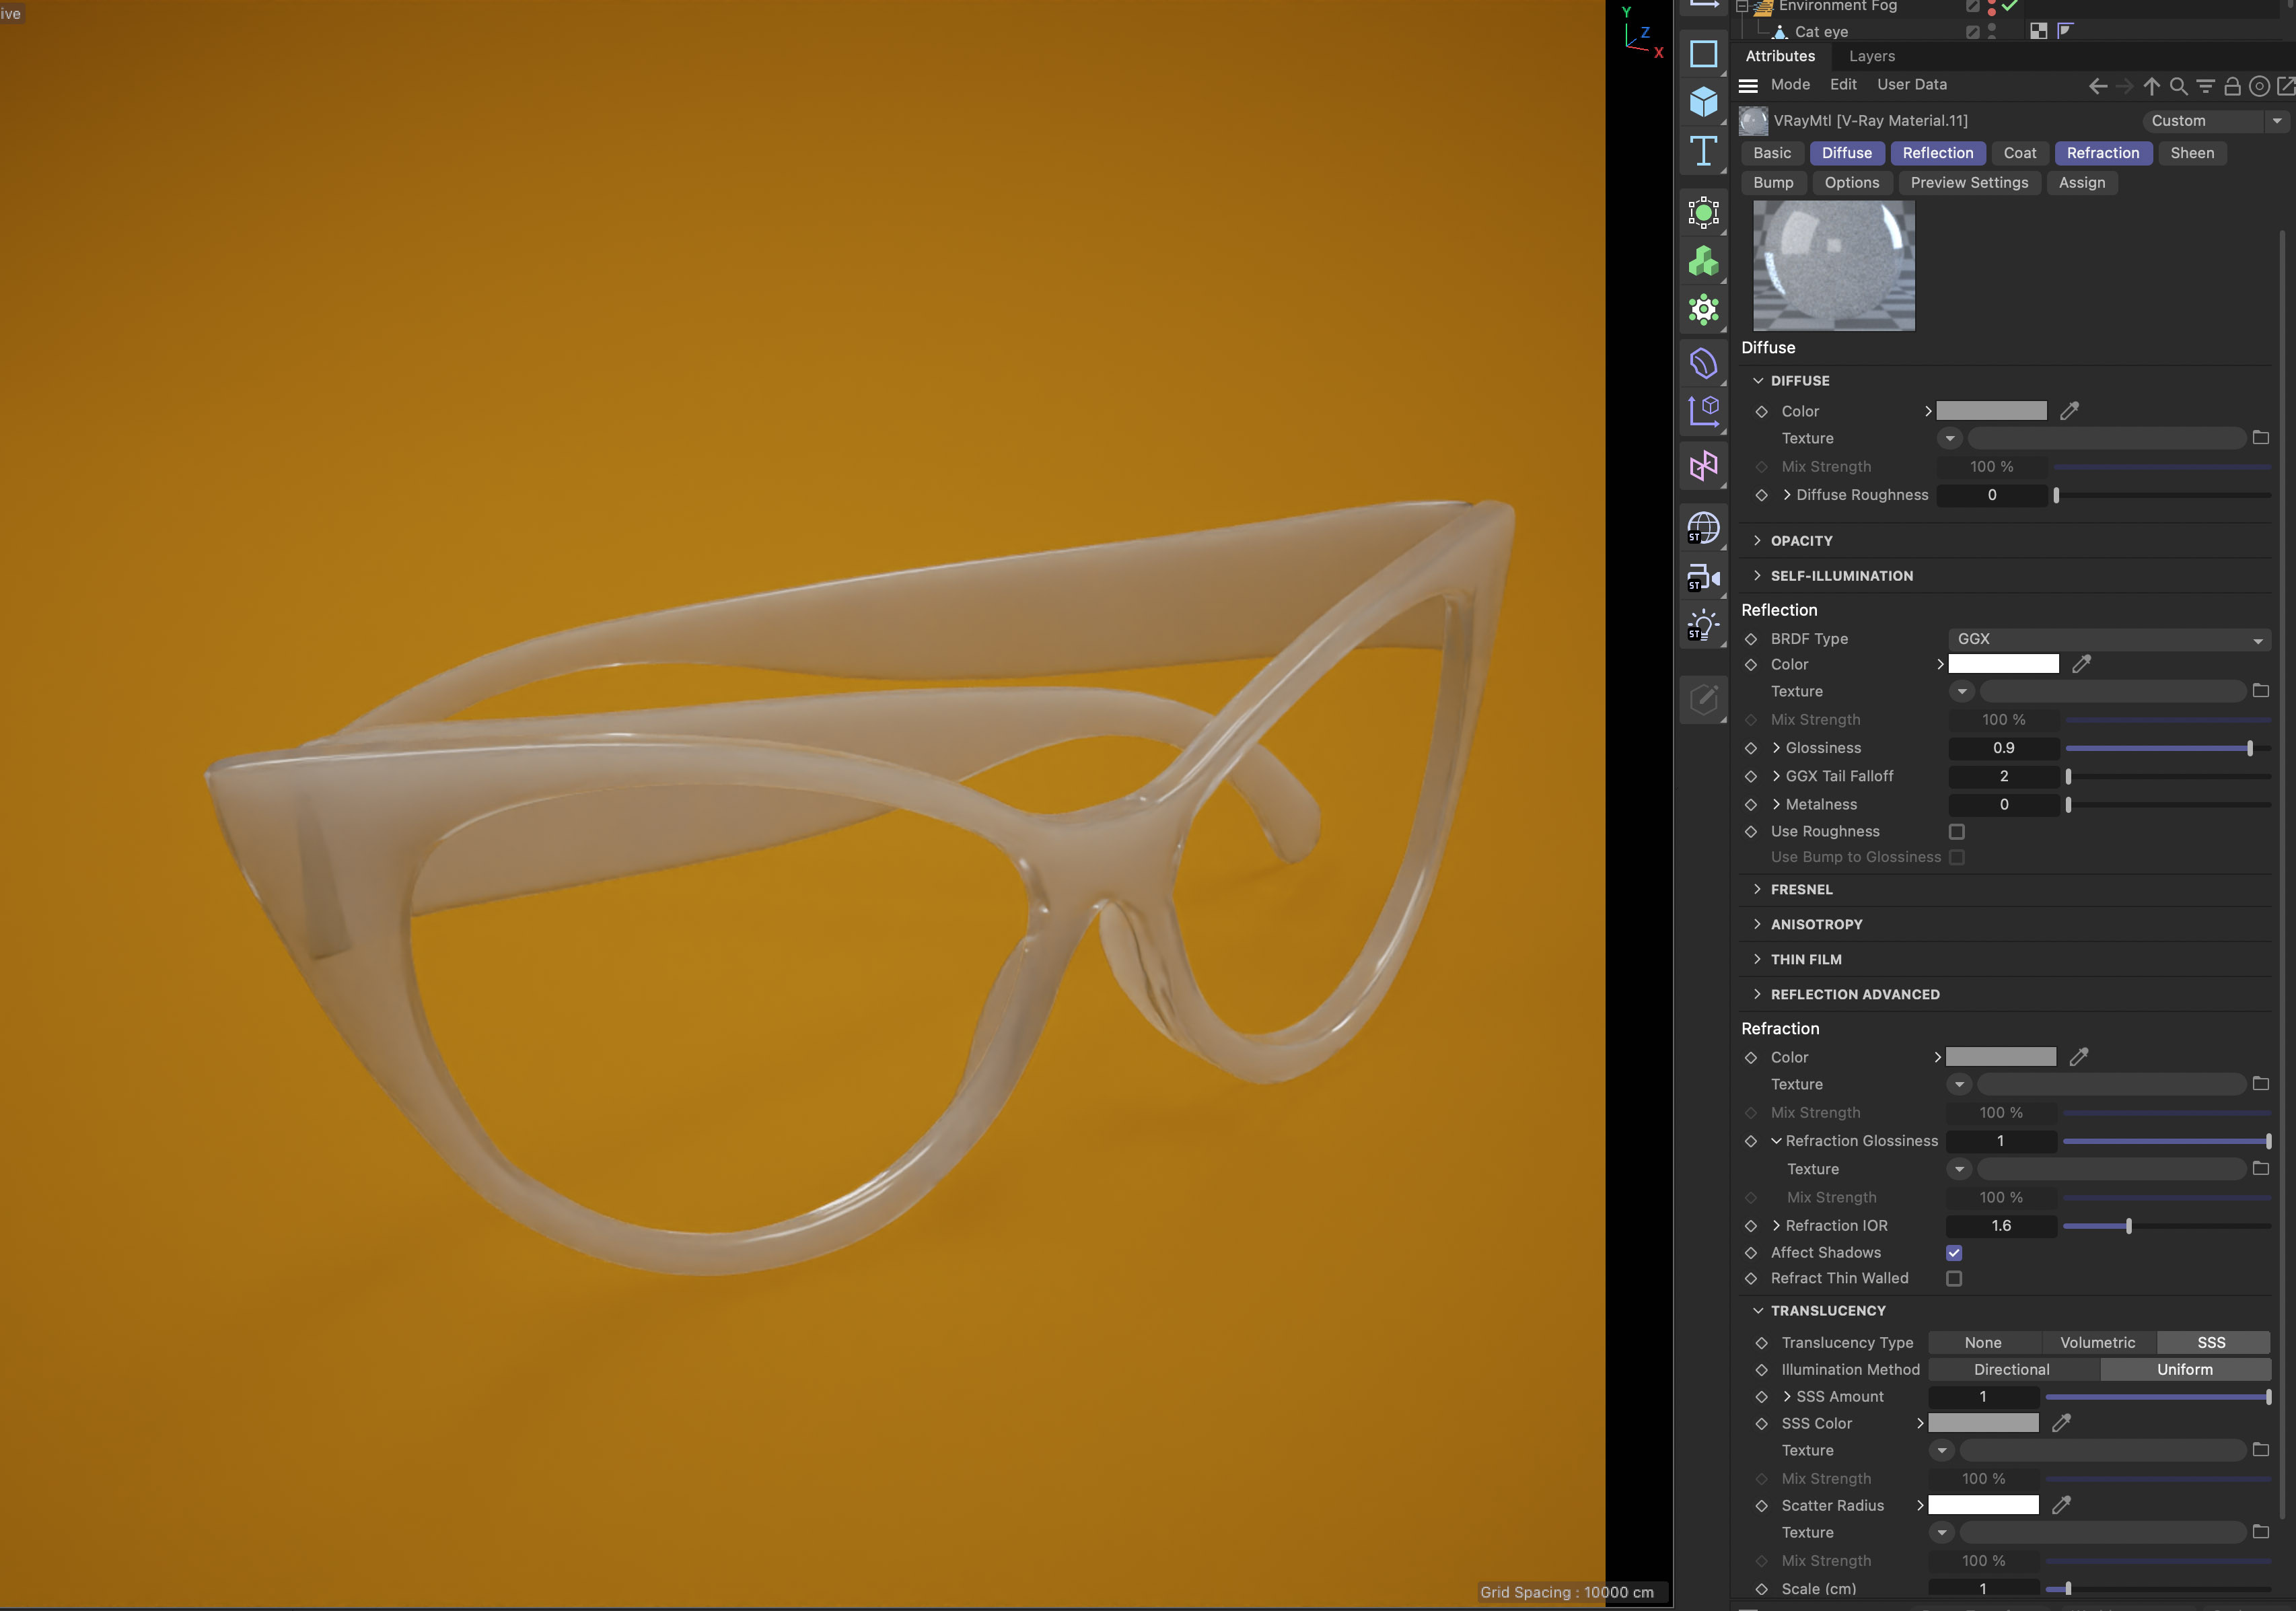The height and width of the screenshot is (1611, 2296).
Task: Enable the Use Roughness checkbox
Action: pyautogui.click(x=1957, y=831)
